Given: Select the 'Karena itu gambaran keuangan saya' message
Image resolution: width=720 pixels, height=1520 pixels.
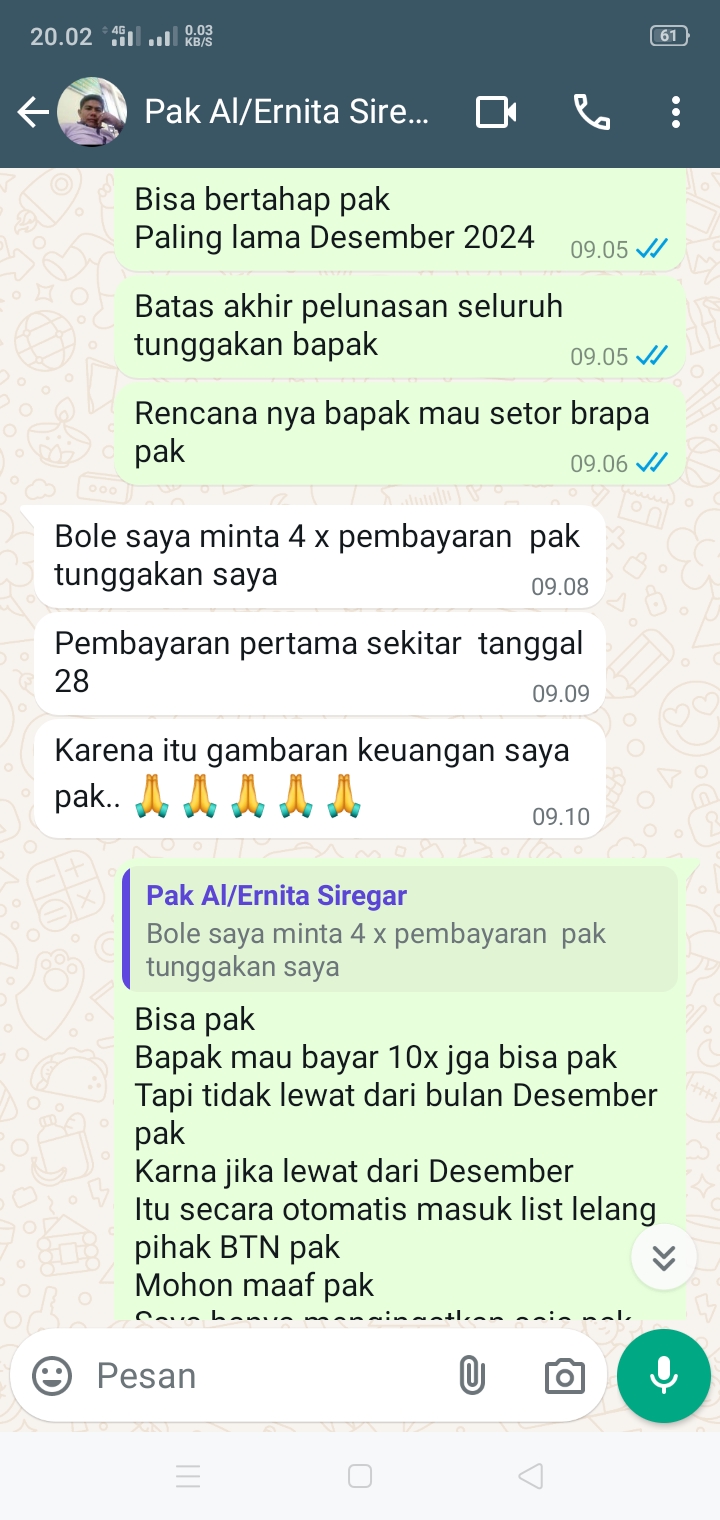Looking at the screenshot, I should coord(320,779).
